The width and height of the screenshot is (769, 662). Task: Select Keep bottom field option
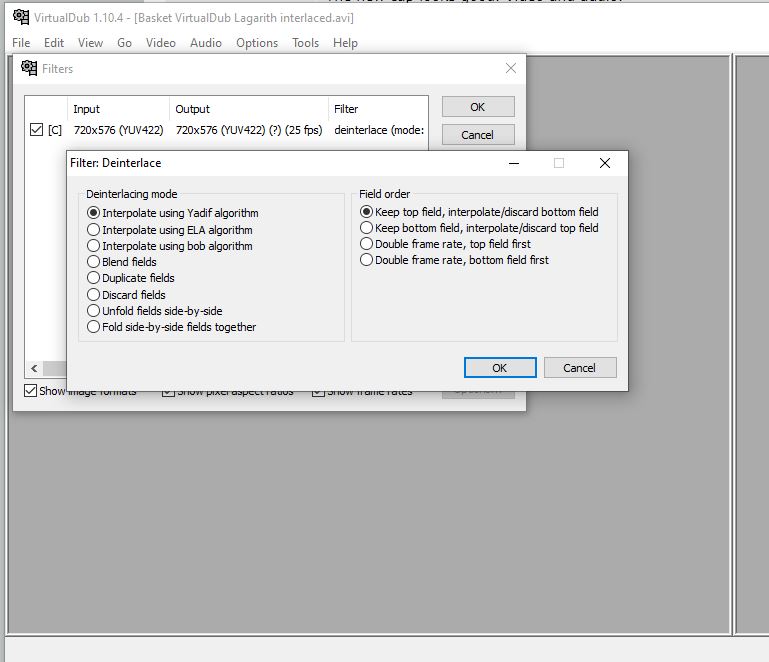(x=479, y=228)
